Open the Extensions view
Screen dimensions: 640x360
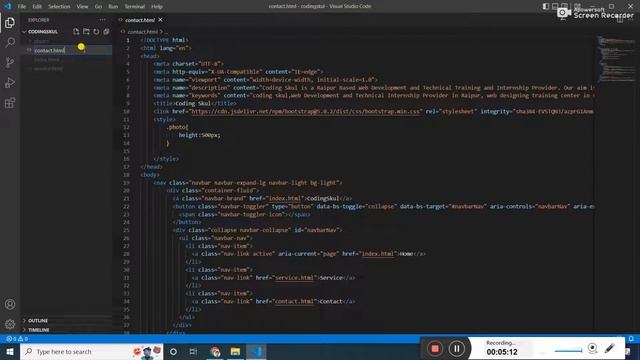tap(10, 102)
